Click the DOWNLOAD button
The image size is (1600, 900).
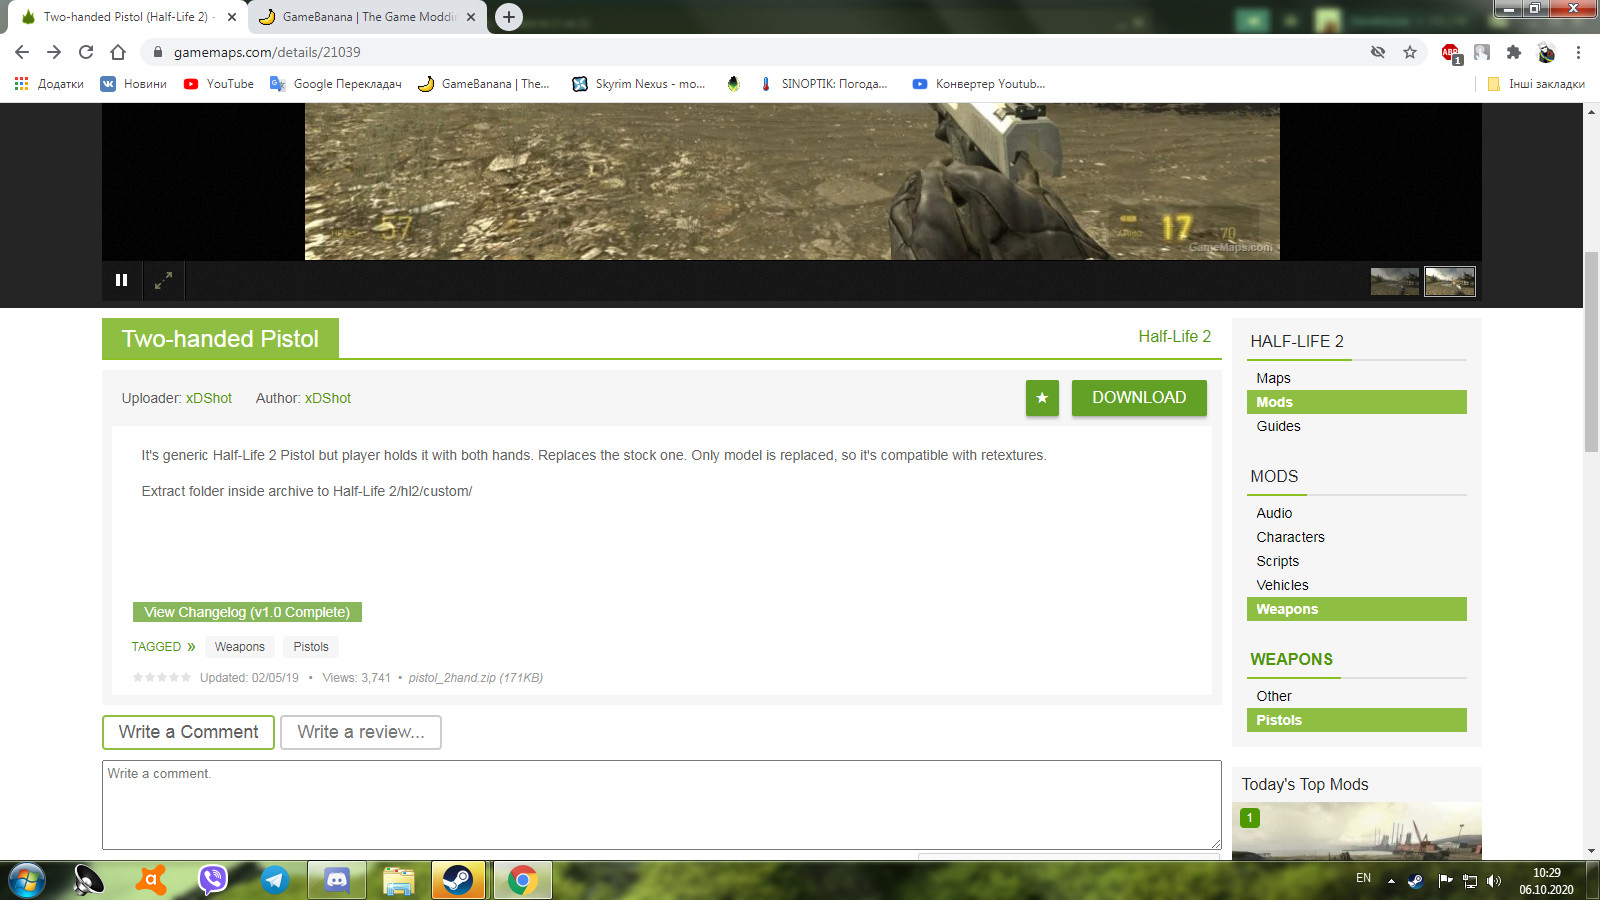pyautogui.click(x=1139, y=398)
